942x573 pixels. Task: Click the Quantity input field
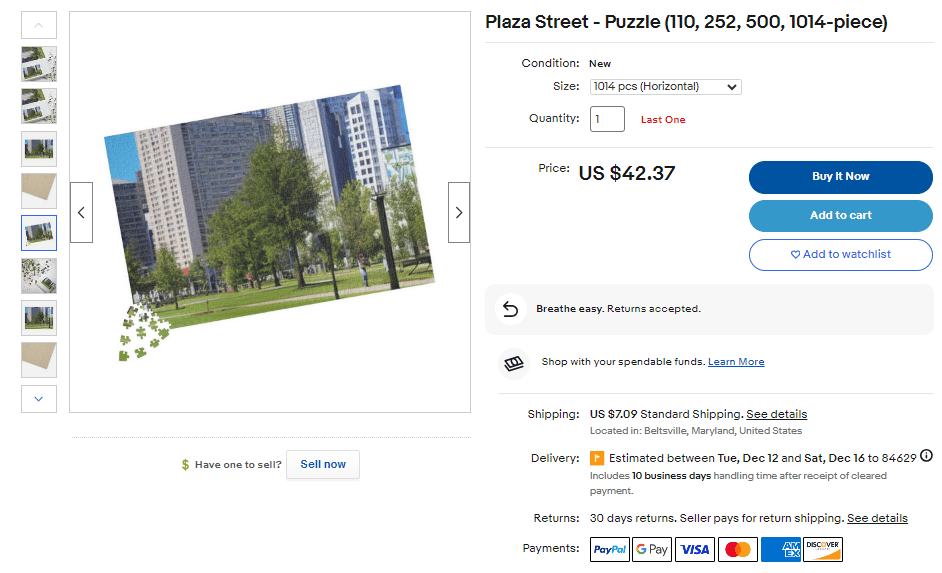[607, 119]
